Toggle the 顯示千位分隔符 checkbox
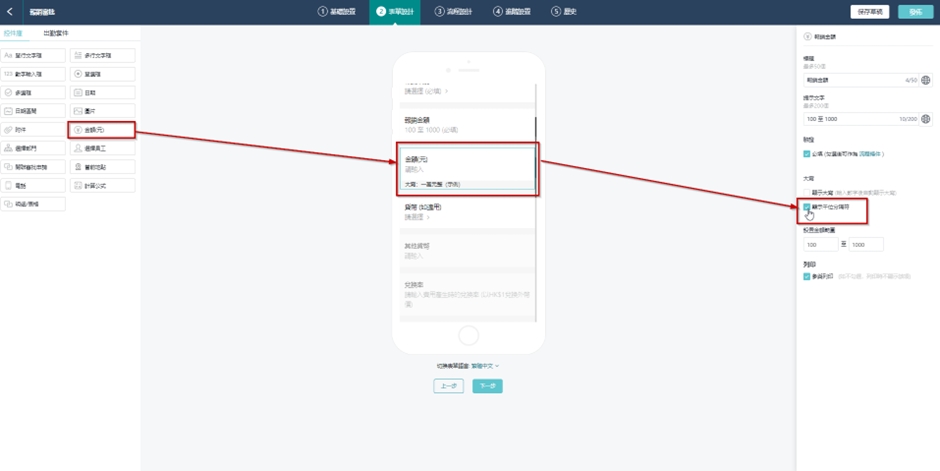The height and width of the screenshot is (471, 940). 807,207
